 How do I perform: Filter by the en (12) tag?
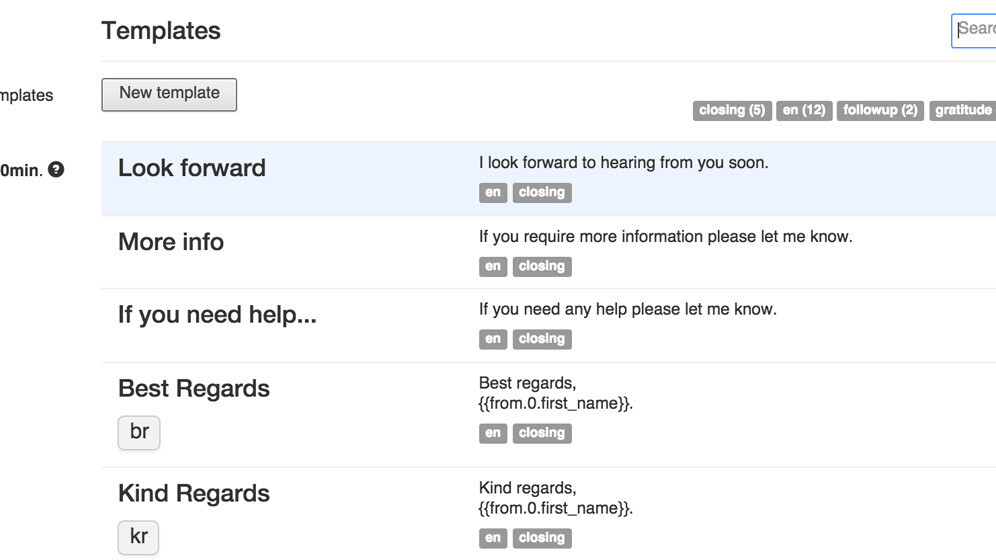(x=804, y=110)
